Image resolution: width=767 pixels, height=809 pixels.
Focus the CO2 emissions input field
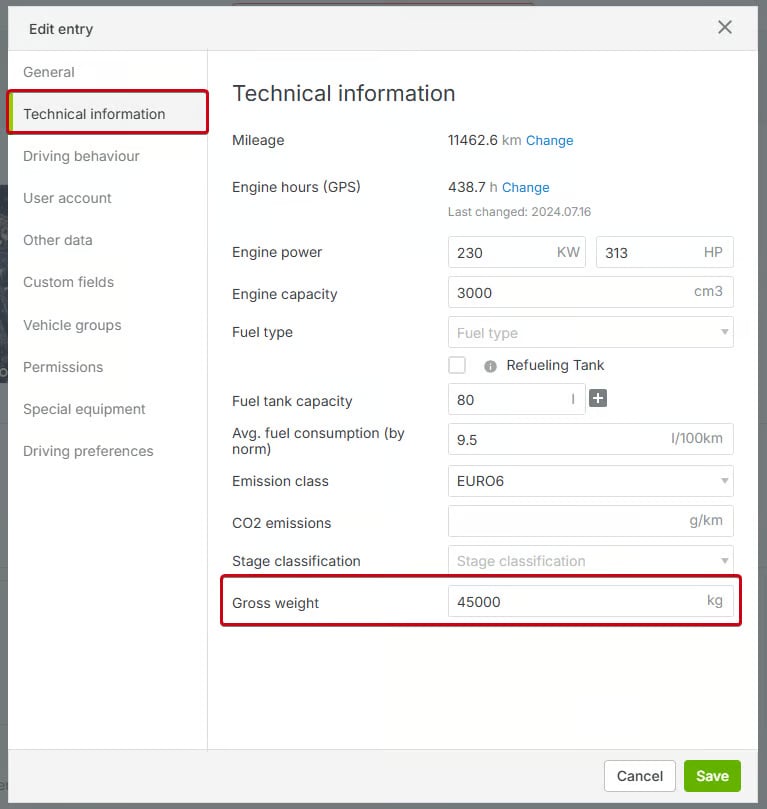(565, 522)
